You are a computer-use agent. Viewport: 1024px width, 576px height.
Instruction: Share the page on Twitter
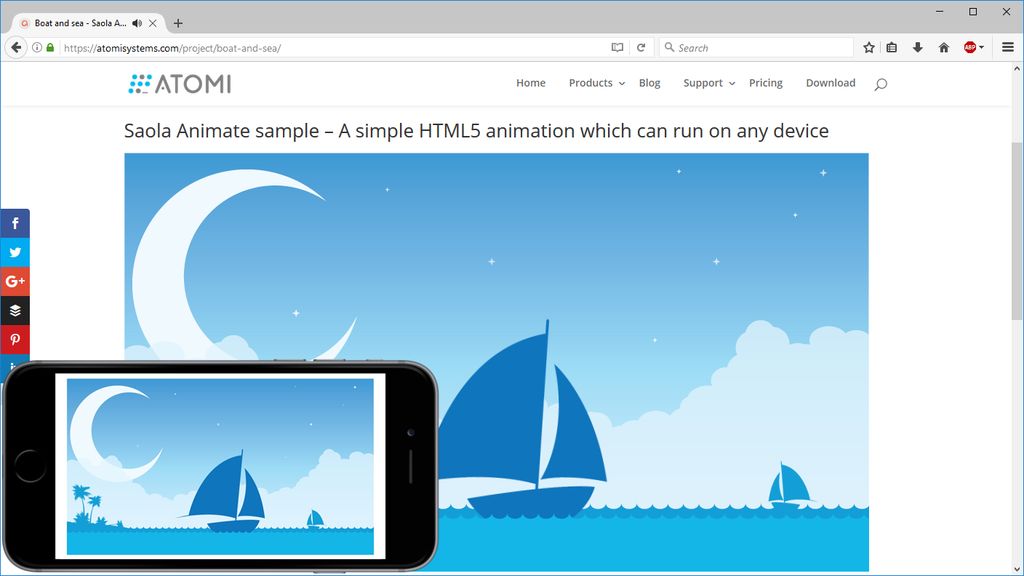pyautogui.click(x=14, y=252)
